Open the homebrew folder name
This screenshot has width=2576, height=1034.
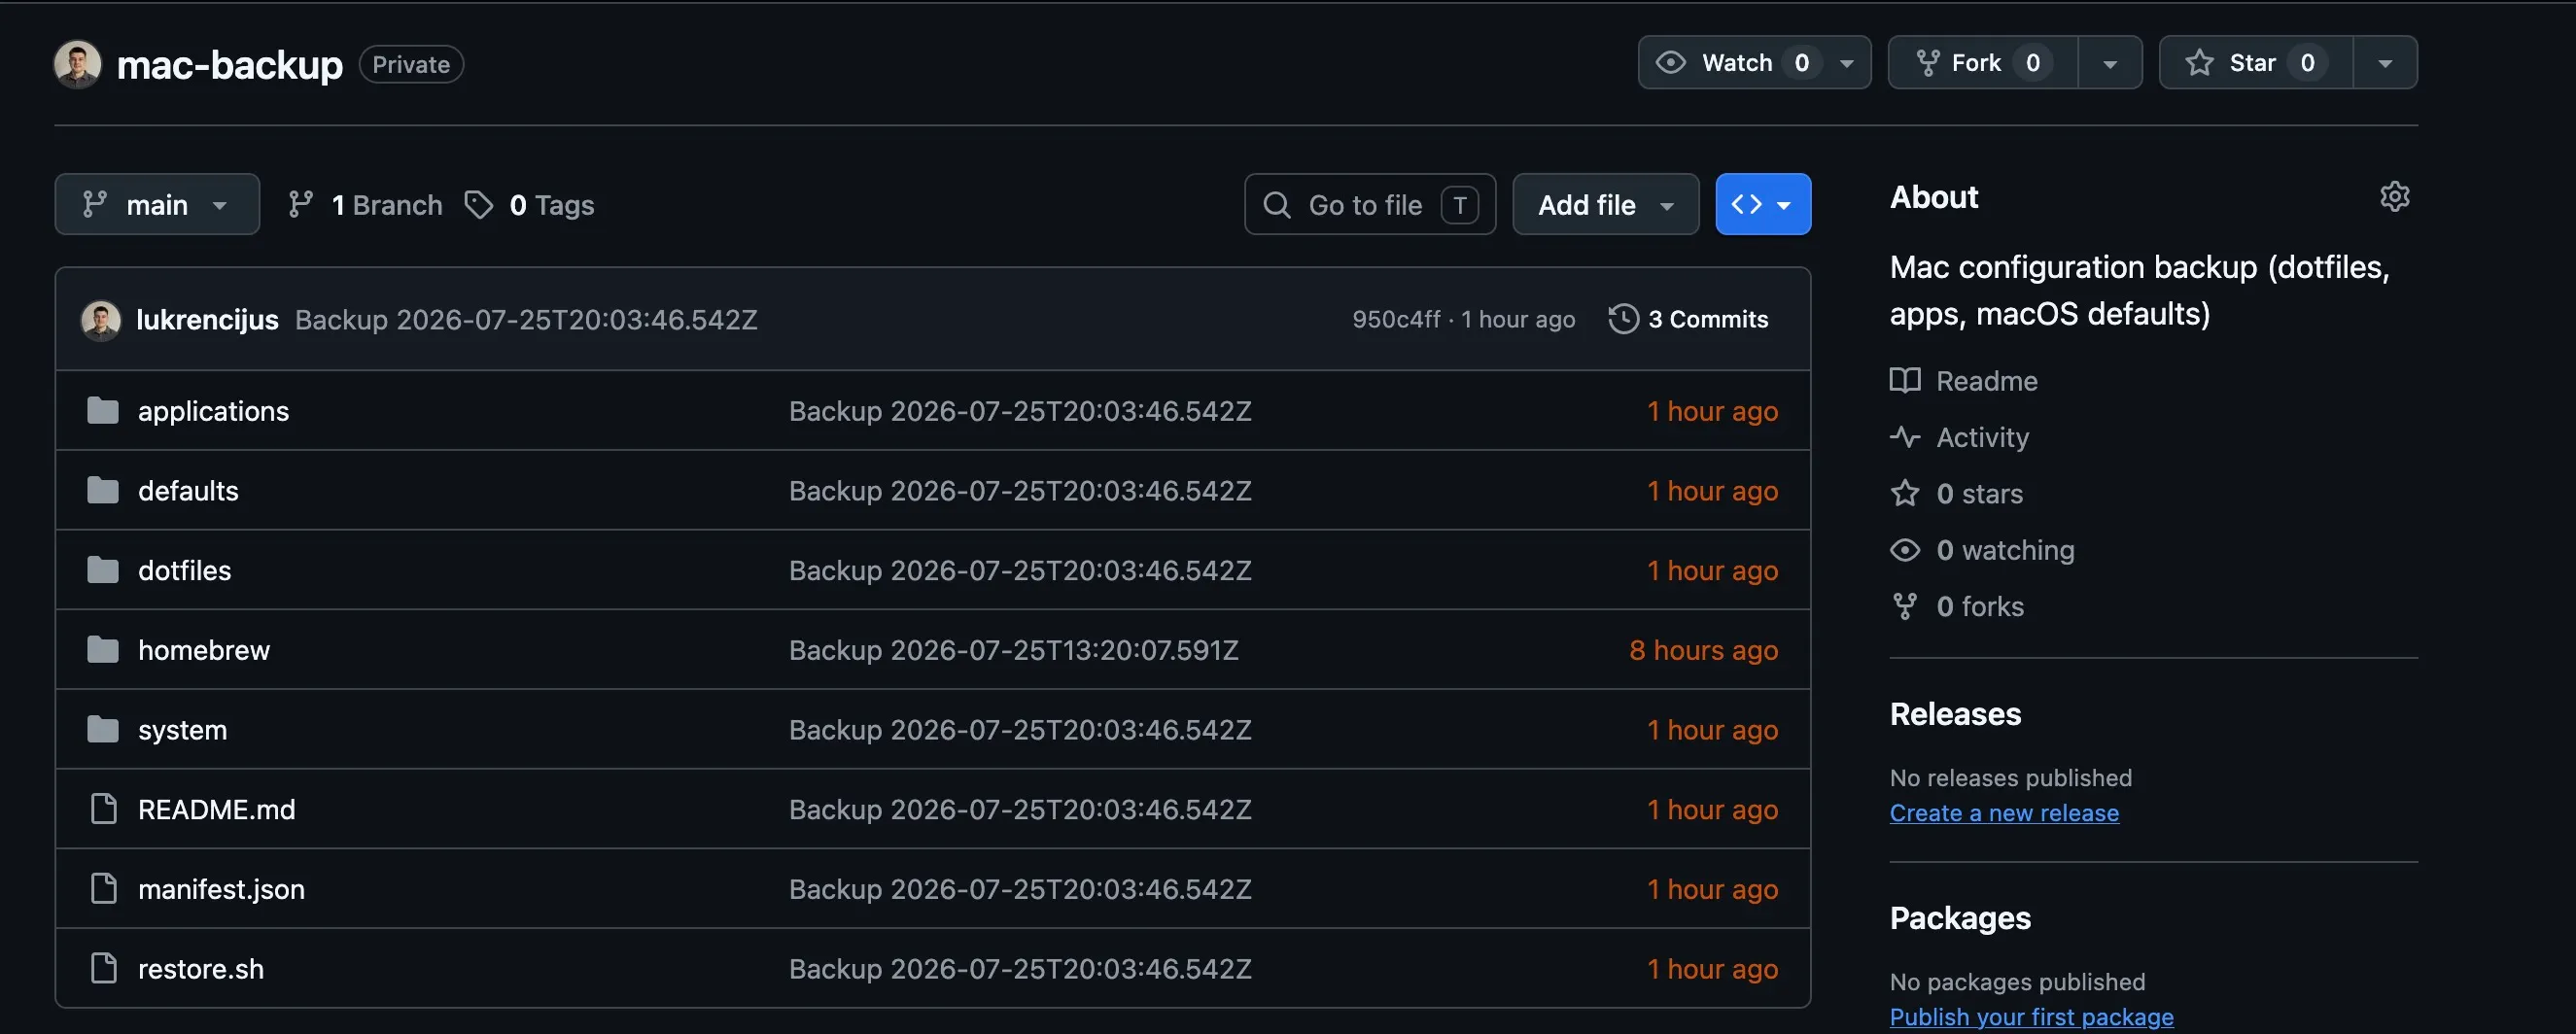point(204,650)
